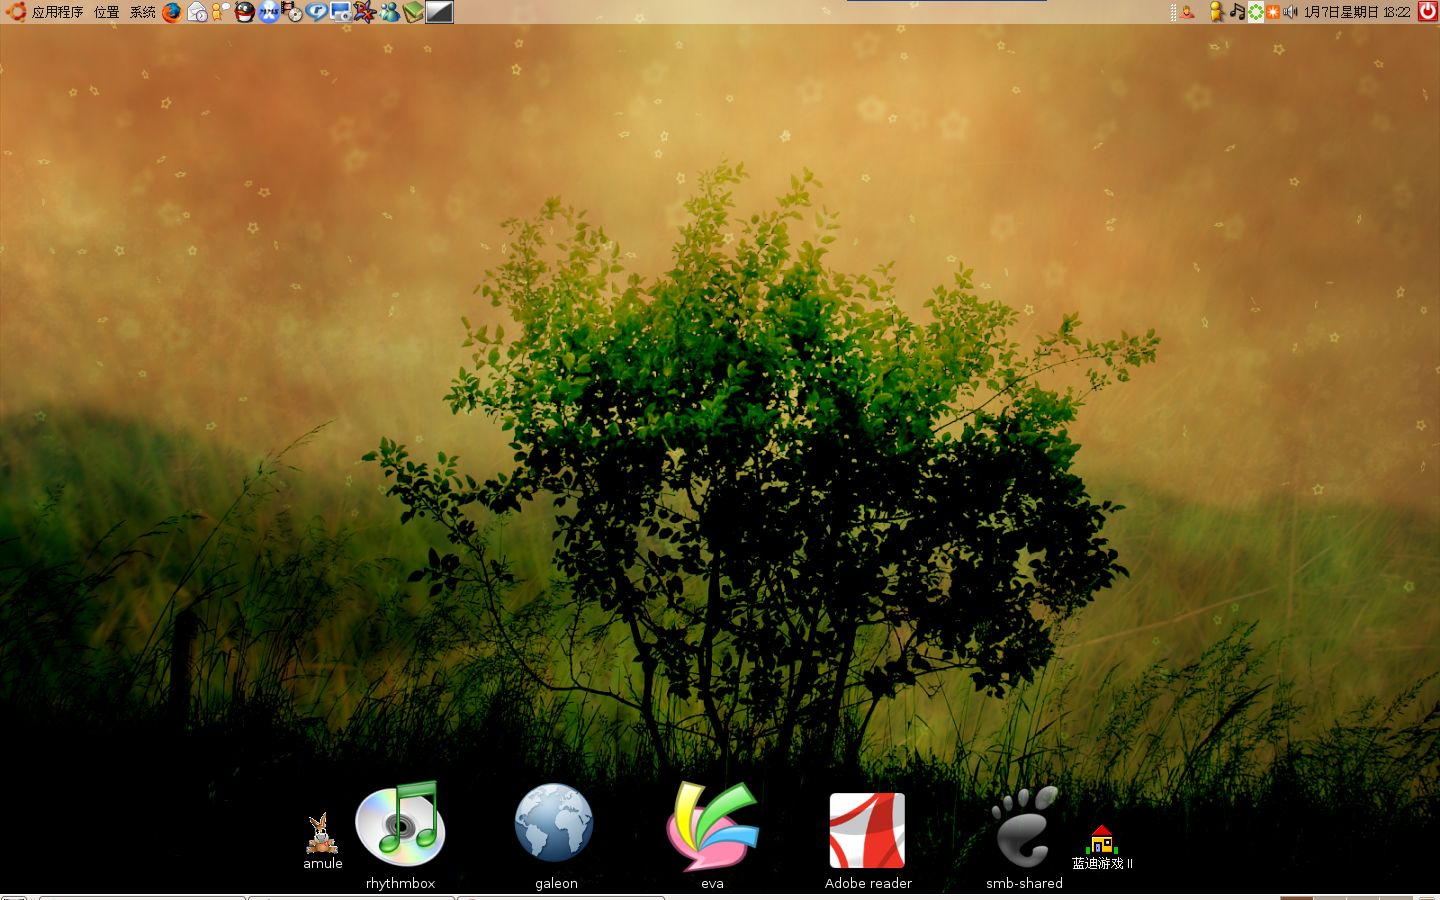Launch the colorful star-shaped application
The height and width of the screenshot is (900, 1440).
pos(365,12)
